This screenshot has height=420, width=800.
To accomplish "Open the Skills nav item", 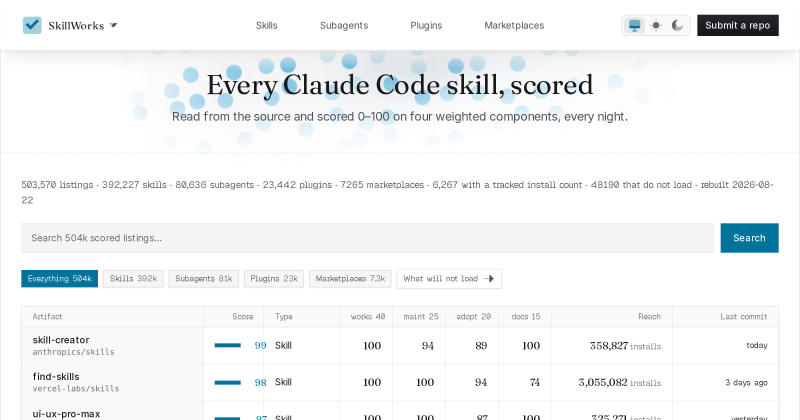I will click(266, 26).
